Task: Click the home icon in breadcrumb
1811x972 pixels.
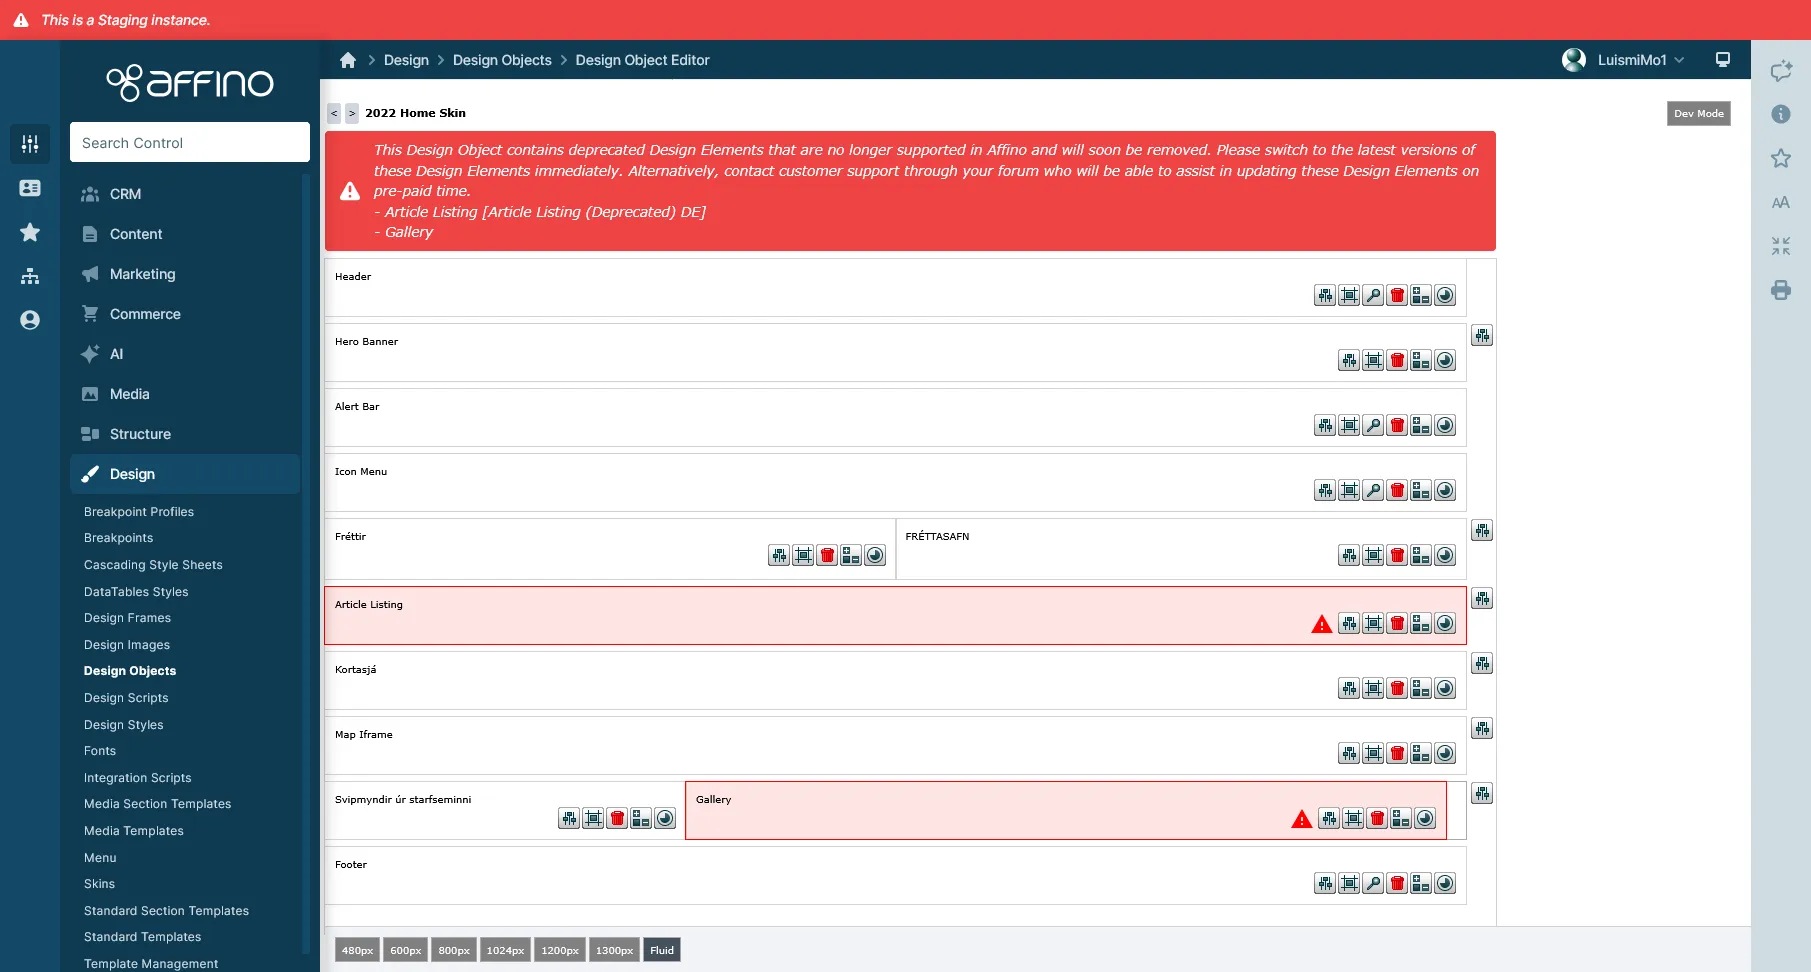Action: tap(348, 60)
